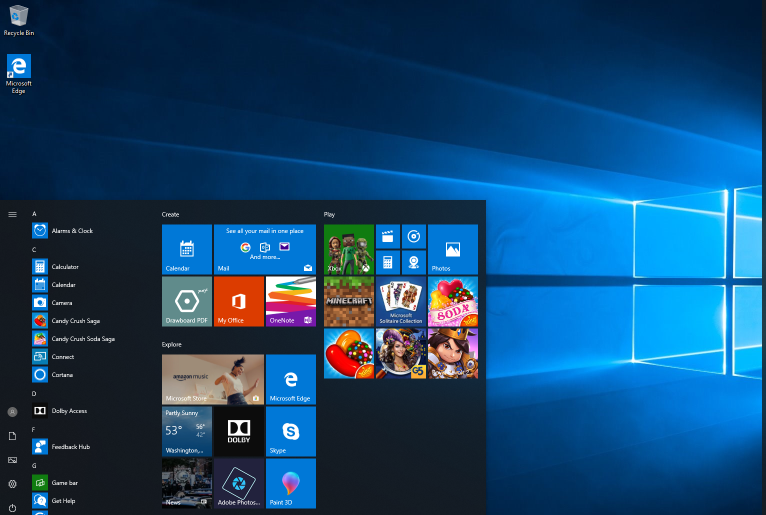The height and width of the screenshot is (515, 766).
Task: Open the Minecraft game tile
Action: click(349, 301)
